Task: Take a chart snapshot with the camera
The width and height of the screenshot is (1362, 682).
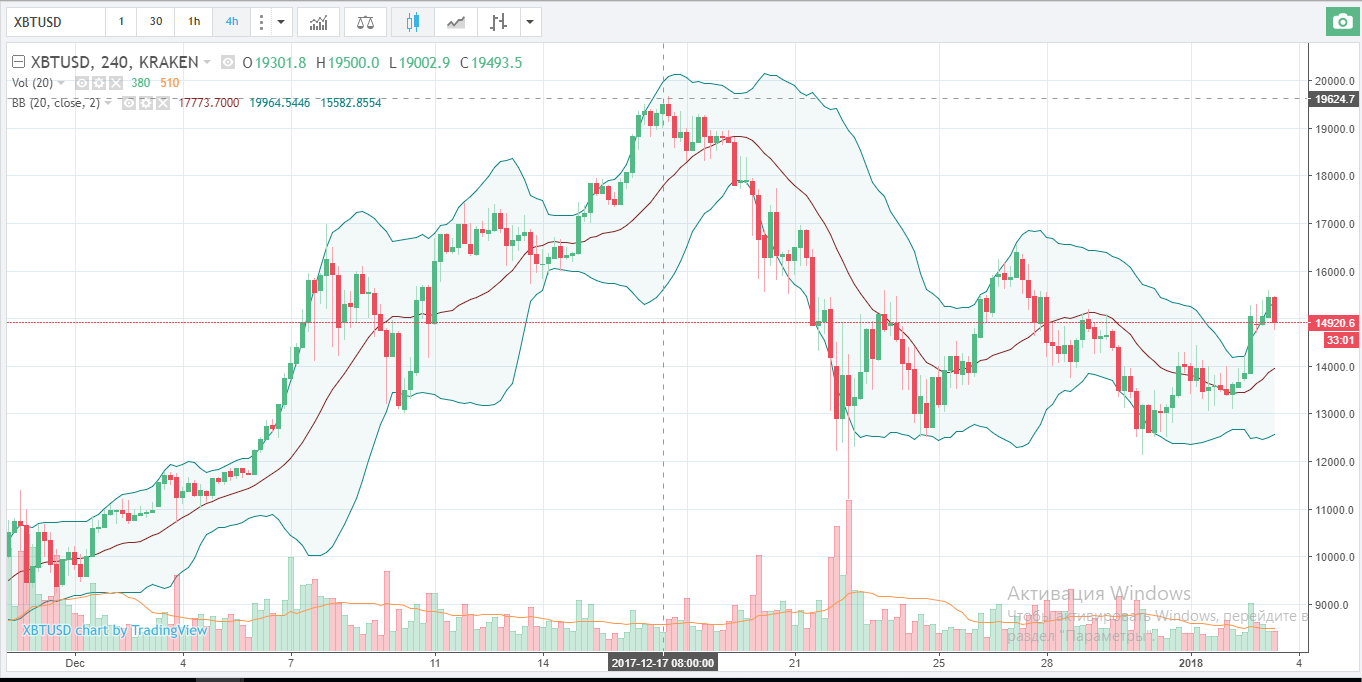Action: pos(1342,21)
